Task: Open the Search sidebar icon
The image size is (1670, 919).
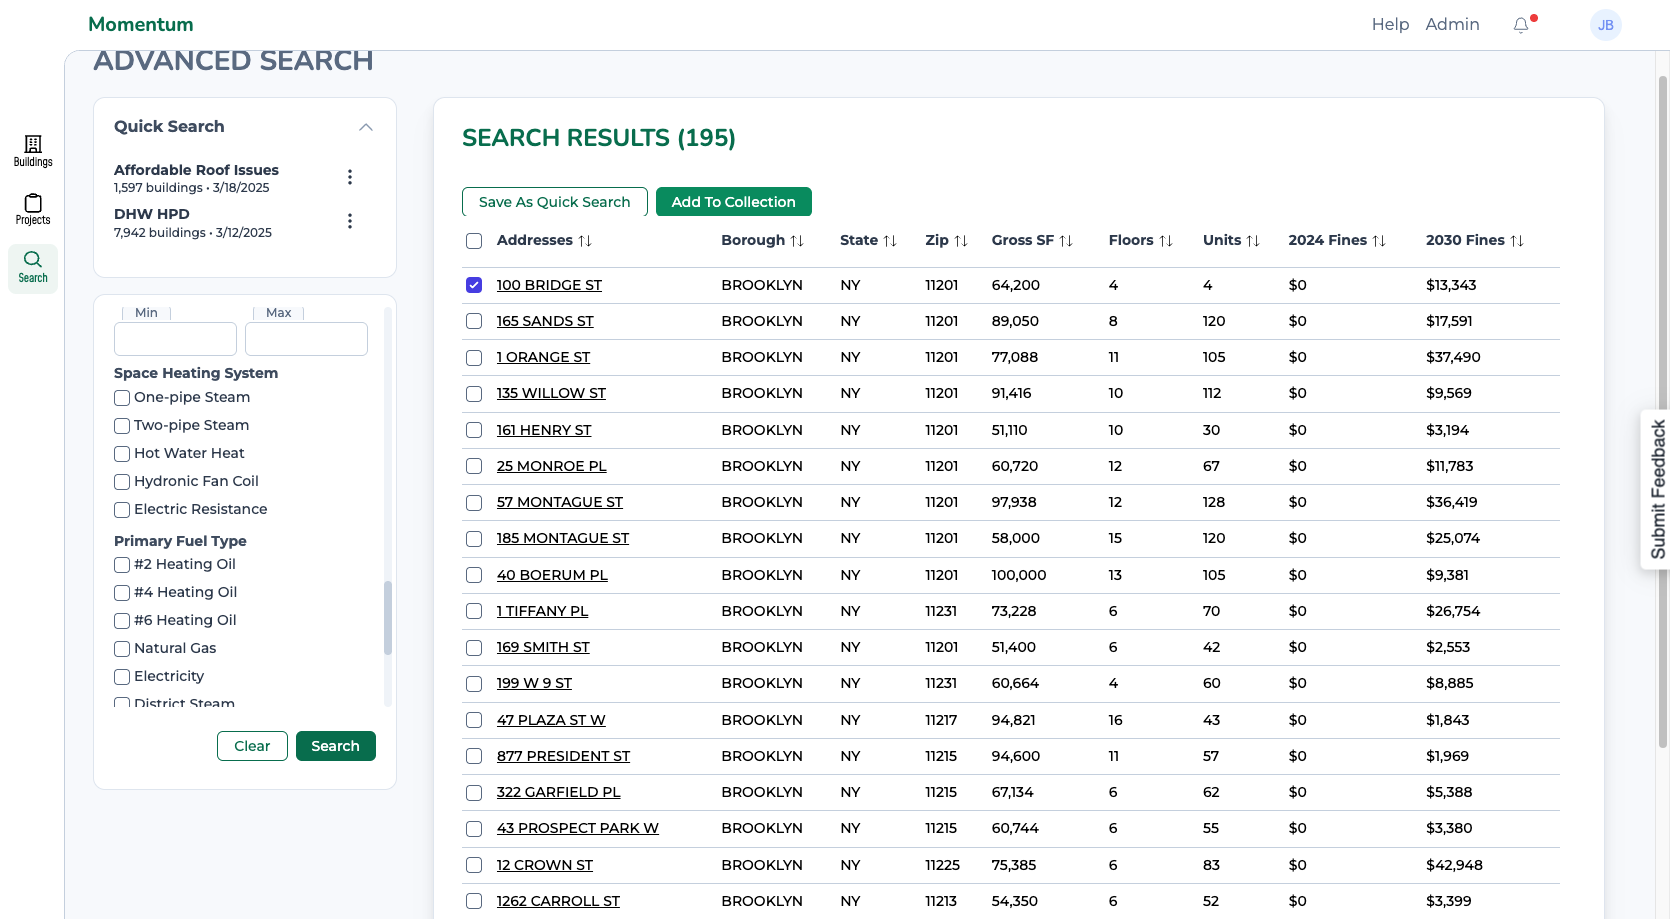Action: point(33,267)
